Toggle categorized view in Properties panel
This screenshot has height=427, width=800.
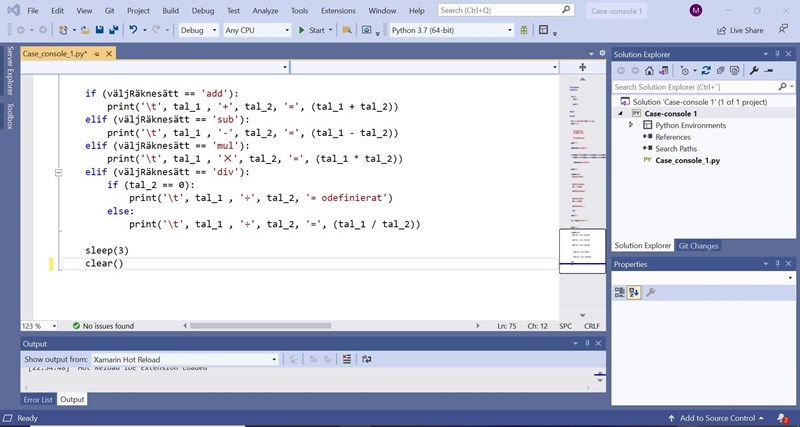click(x=620, y=292)
